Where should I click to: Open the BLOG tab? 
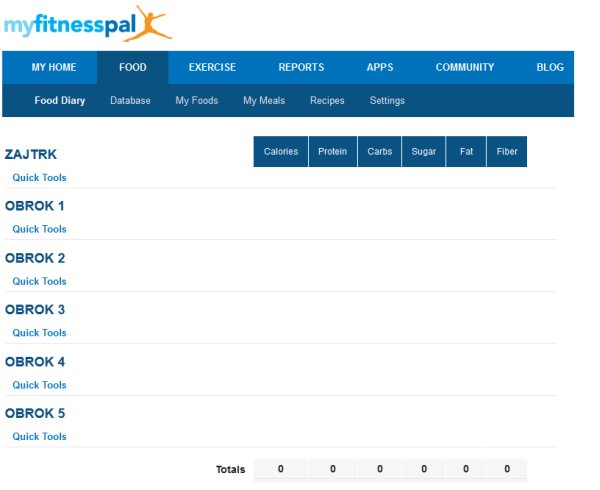pos(550,68)
